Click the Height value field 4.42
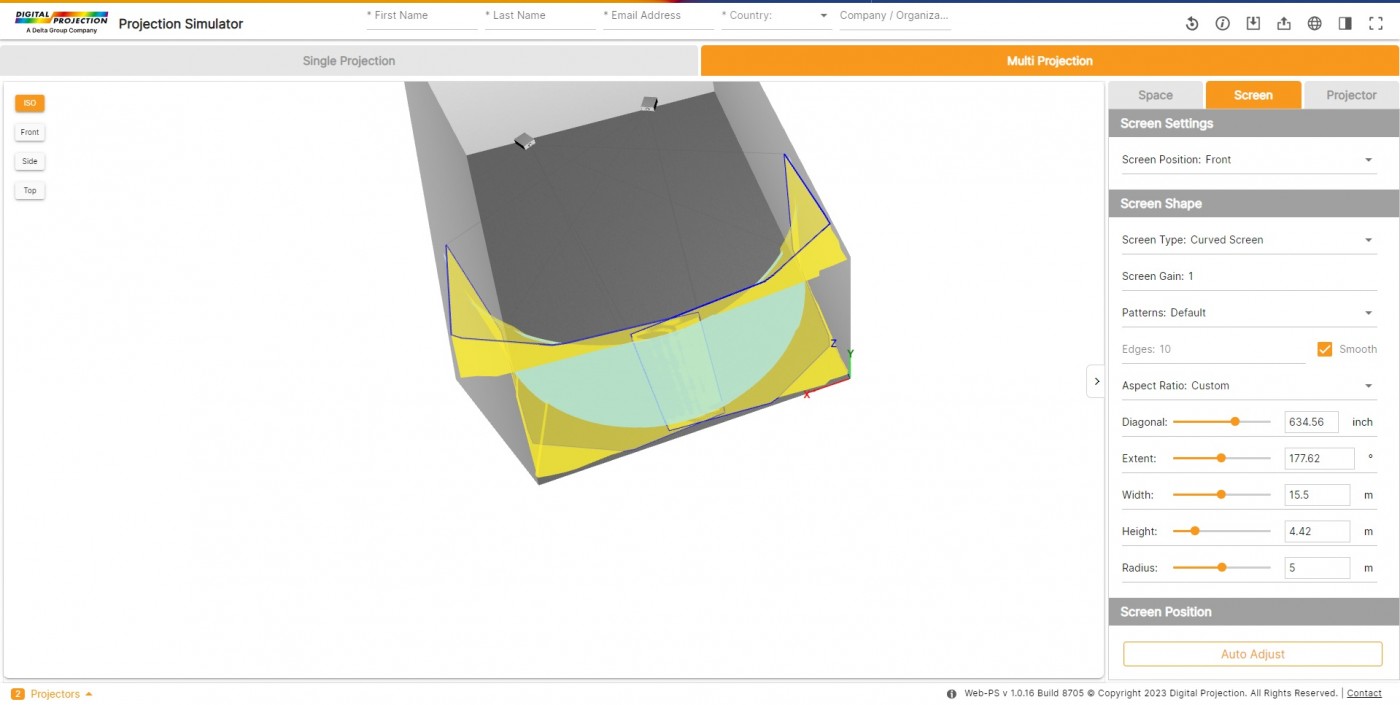This screenshot has height=705, width=1400. (1317, 531)
